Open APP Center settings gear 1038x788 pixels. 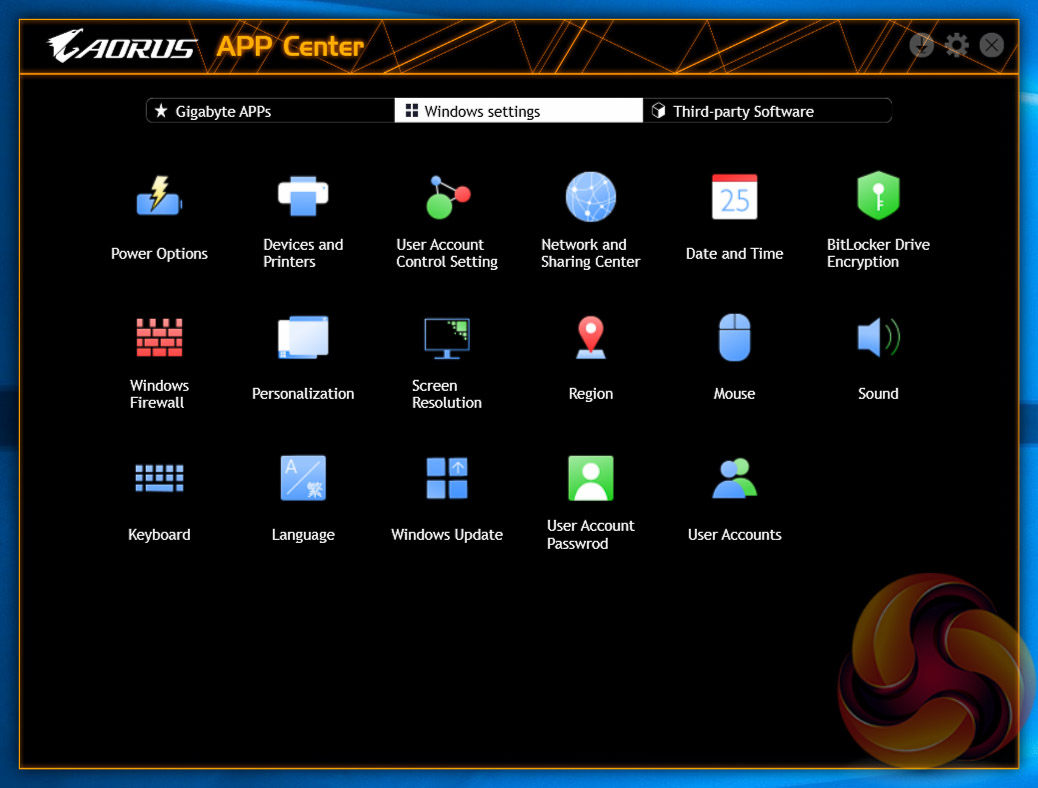click(x=957, y=45)
